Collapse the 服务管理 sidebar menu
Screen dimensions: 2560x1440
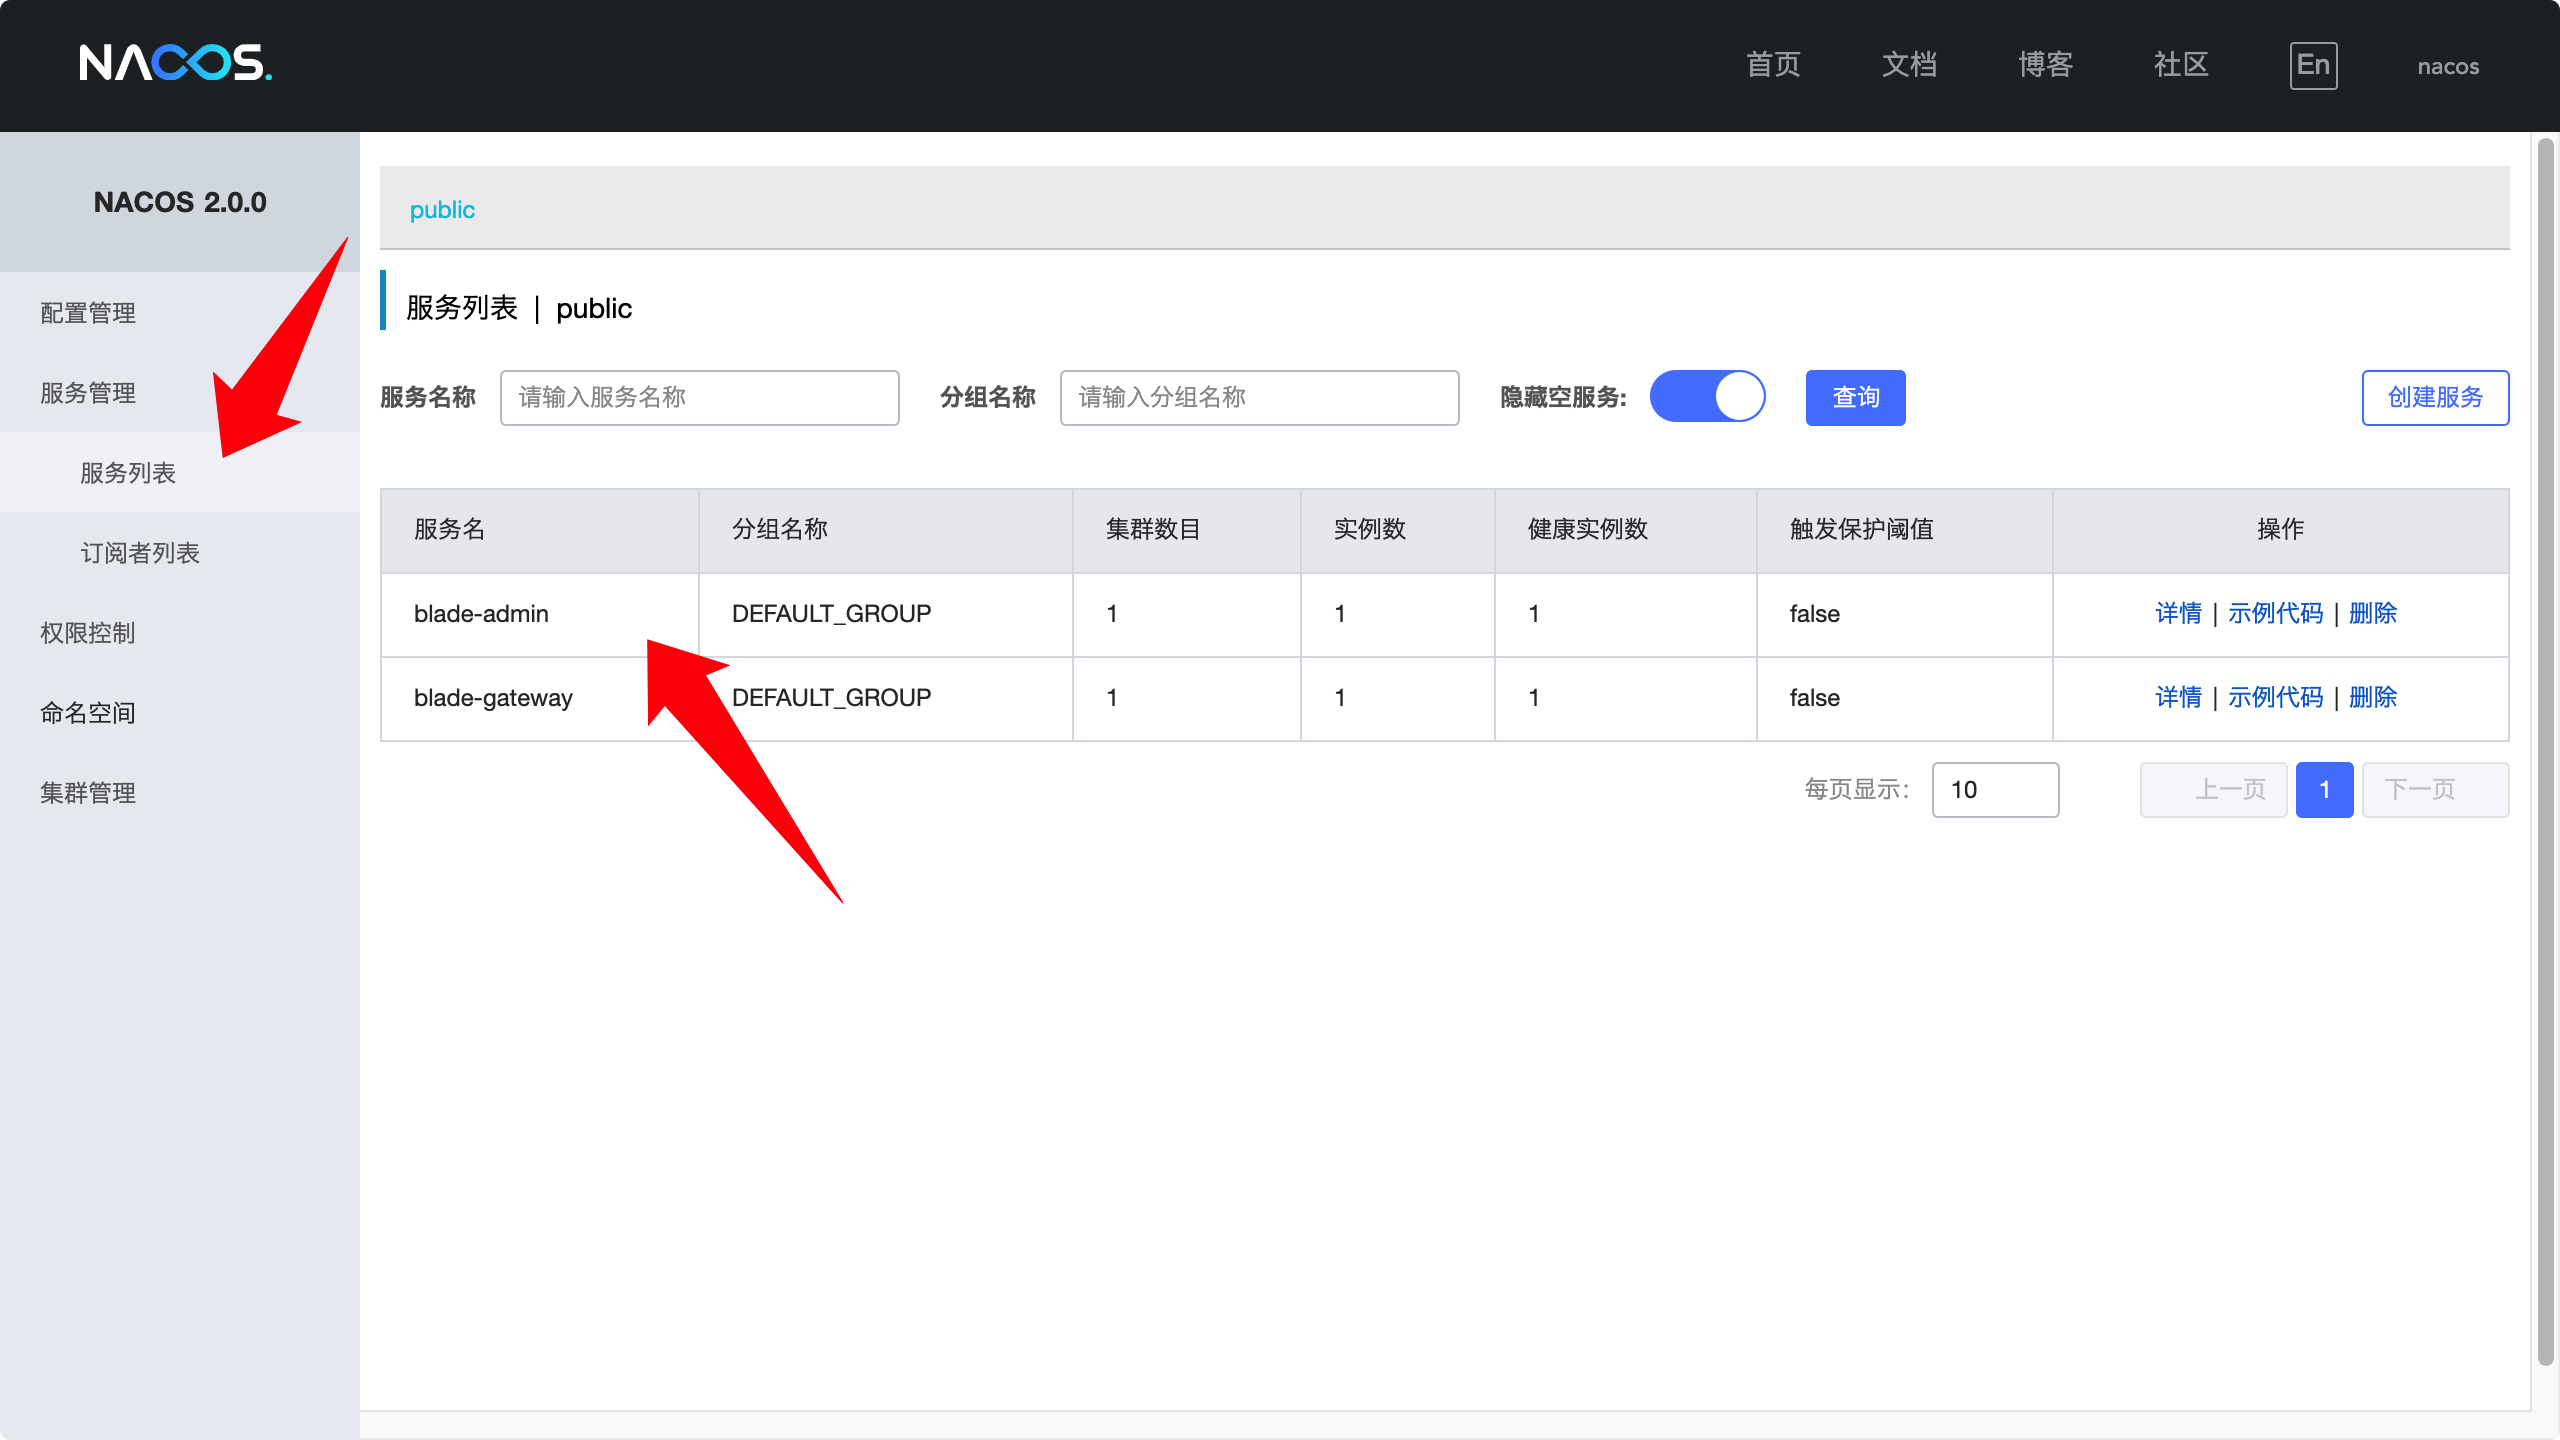click(88, 393)
